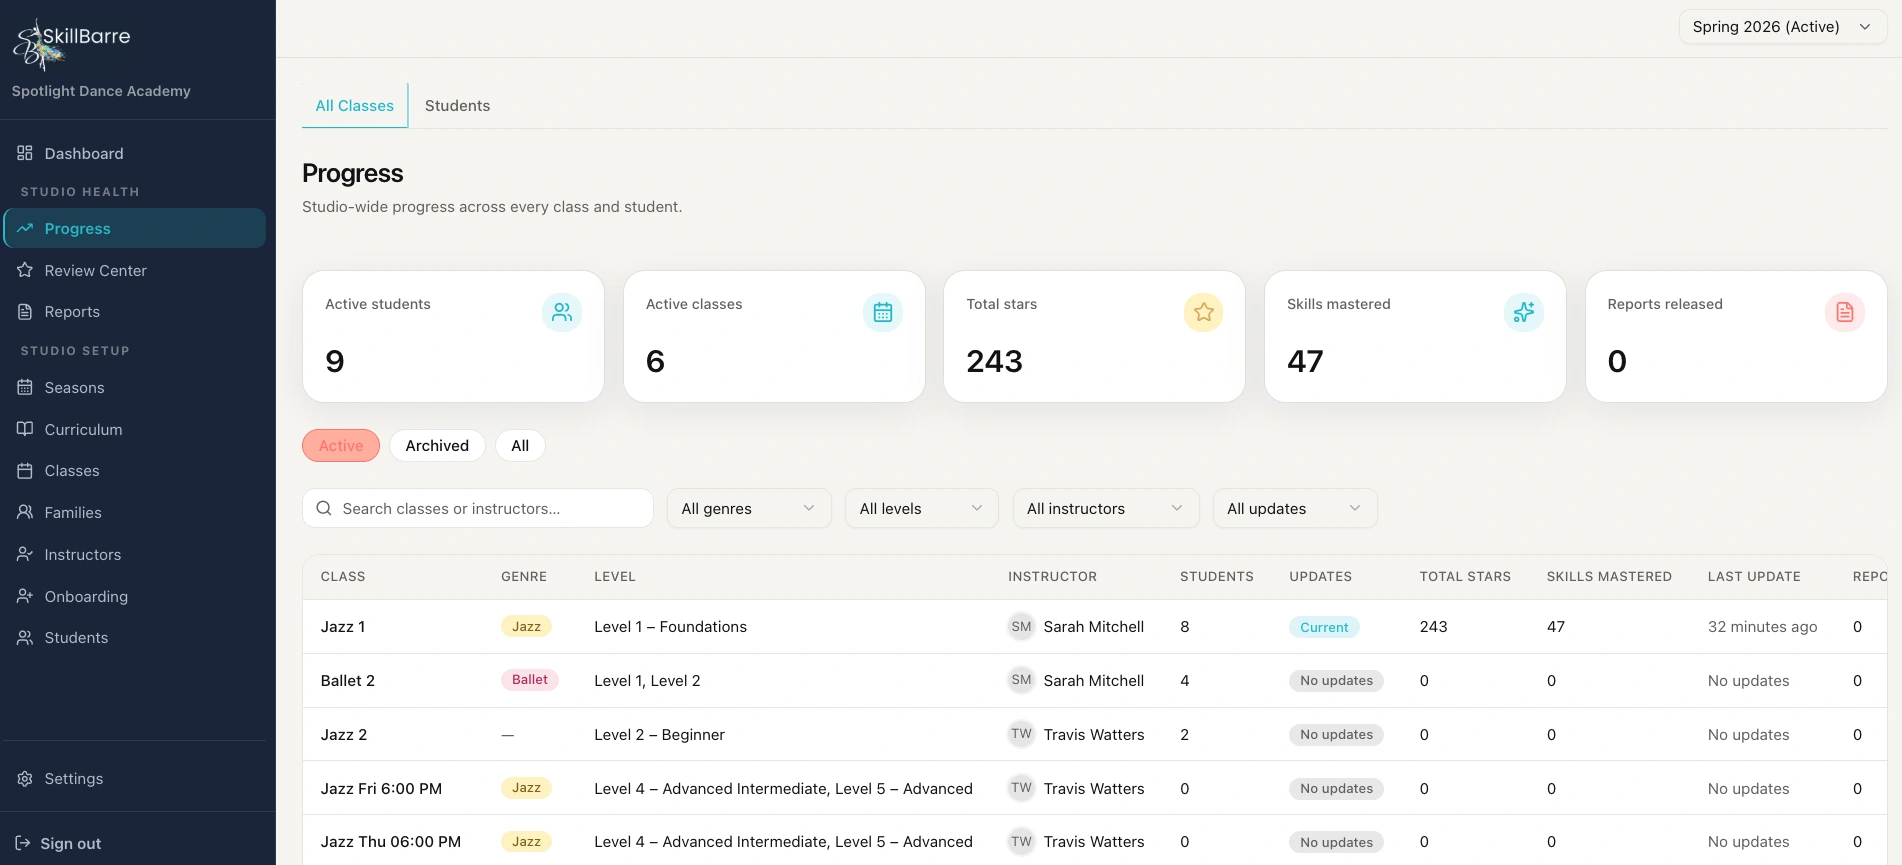Click the Settings gear icon
Viewport: 1902px width, 865px height.
(x=25, y=778)
